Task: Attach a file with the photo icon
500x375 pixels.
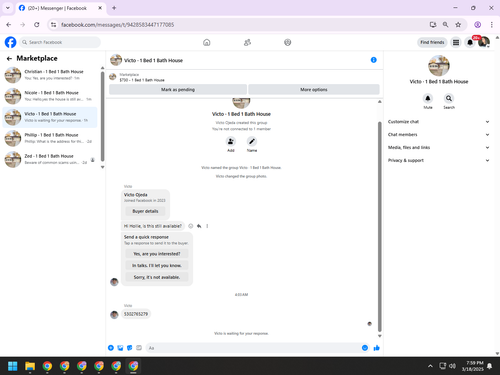Action: (x=120, y=348)
